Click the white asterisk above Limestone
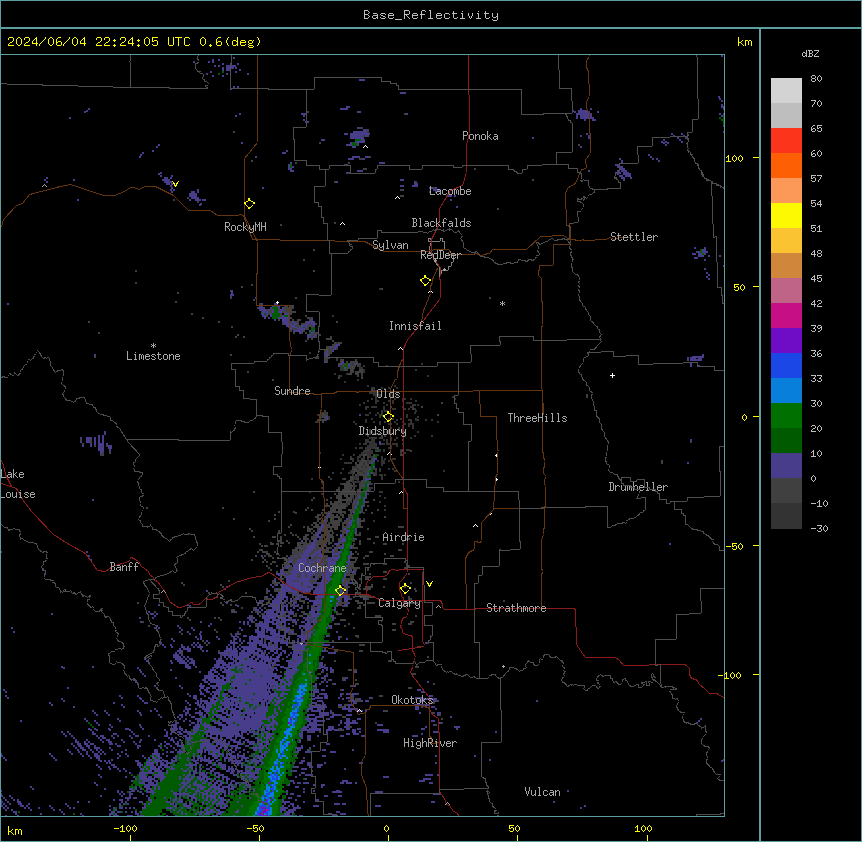 [x=153, y=346]
